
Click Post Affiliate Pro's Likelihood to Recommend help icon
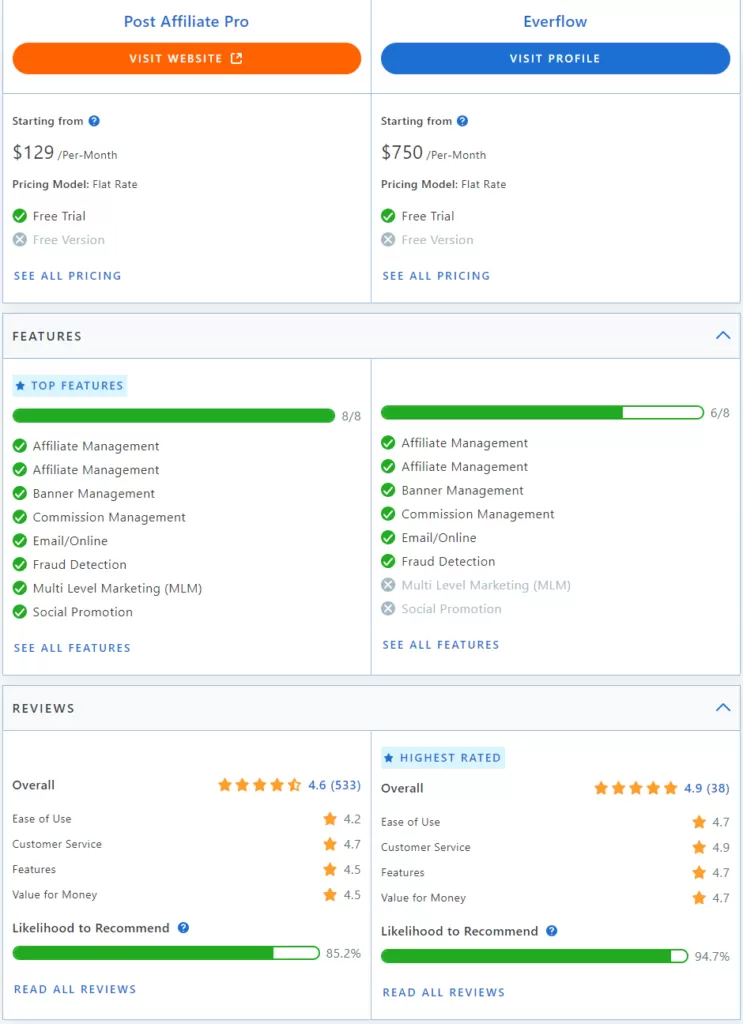pyautogui.click(x=183, y=928)
